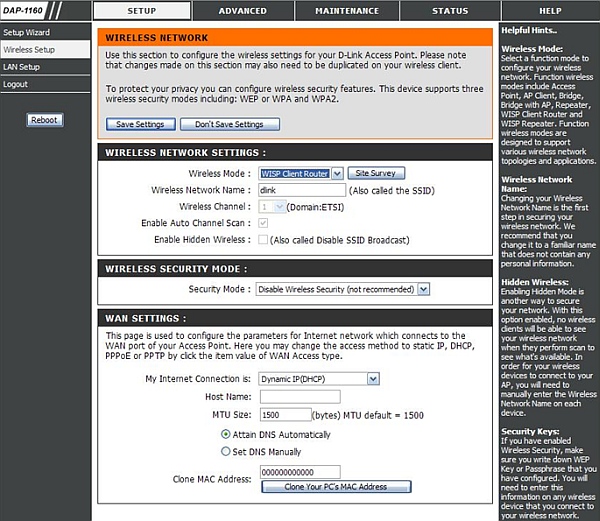This screenshot has height=521, width=600.
Task: Expand My Internet Connection dropdown
Action: (x=318, y=379)
